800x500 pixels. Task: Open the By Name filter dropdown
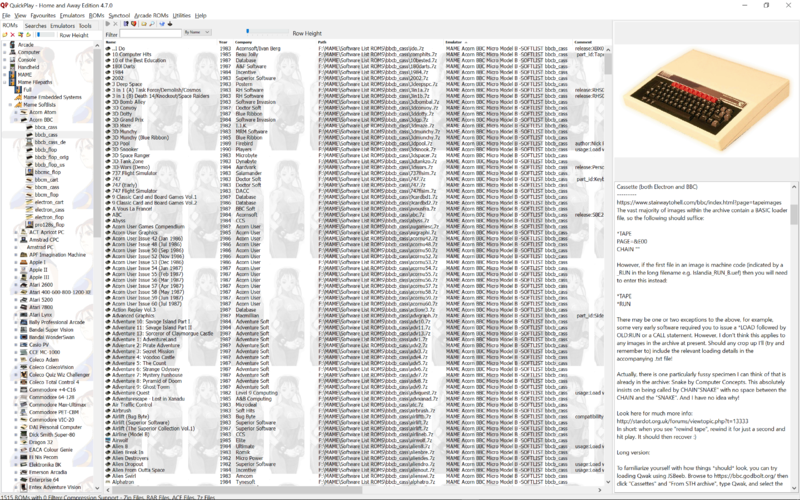(196, 32)
